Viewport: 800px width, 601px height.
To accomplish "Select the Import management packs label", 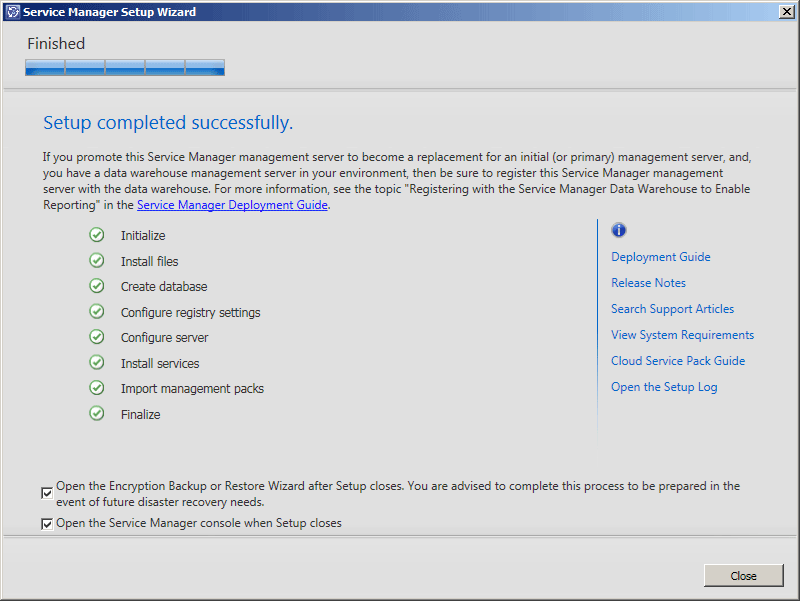I will click(192, 389).
